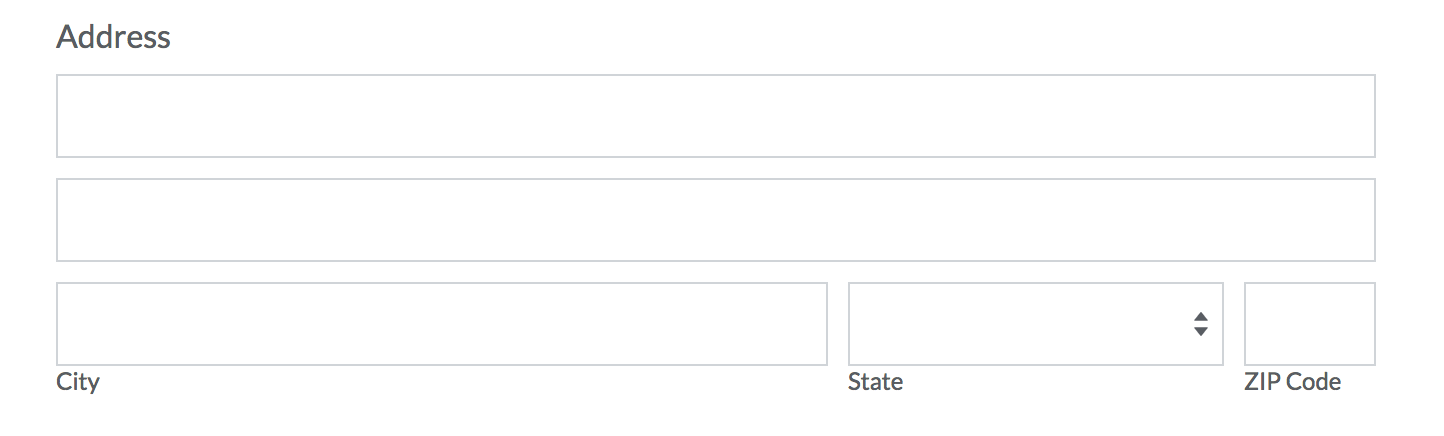Click the first address line field
The image size is (1444, 436).
point(715,116)
